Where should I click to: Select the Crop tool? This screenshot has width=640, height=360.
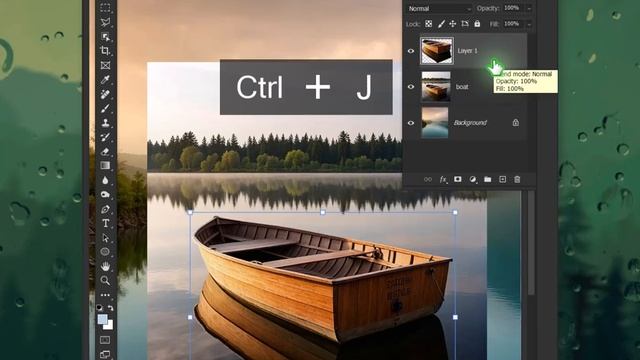point(105,51)
